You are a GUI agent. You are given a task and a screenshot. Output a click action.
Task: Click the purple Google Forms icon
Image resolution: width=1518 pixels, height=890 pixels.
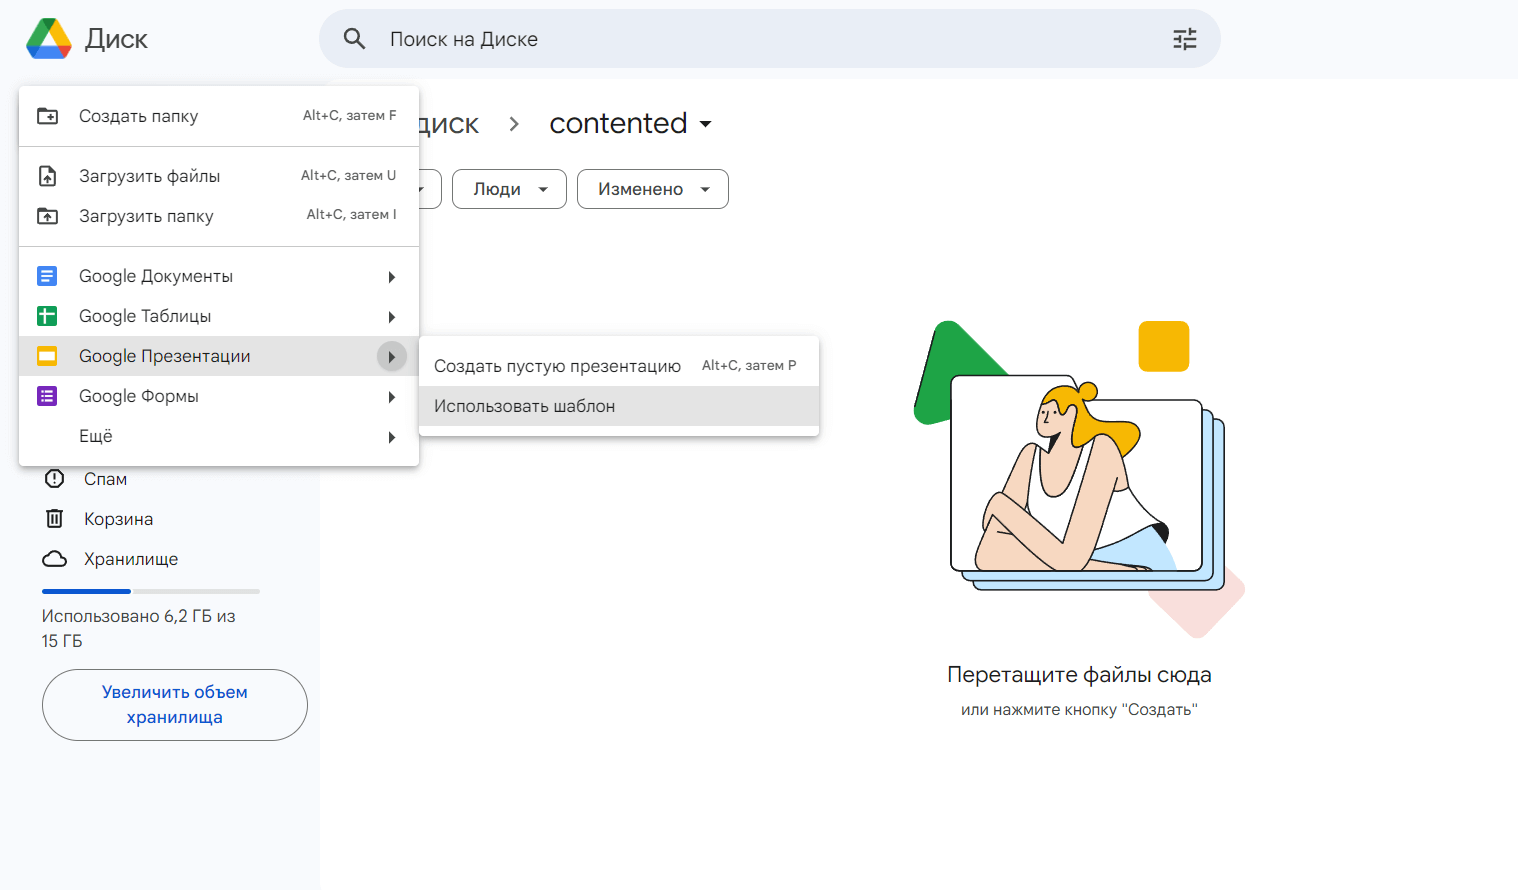click(47, 396)
